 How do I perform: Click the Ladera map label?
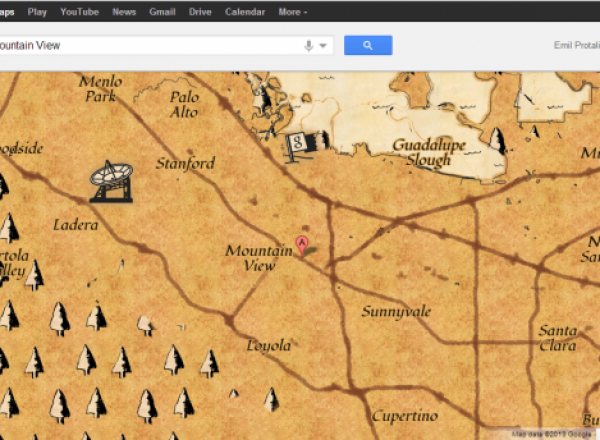tap(76, 225)
